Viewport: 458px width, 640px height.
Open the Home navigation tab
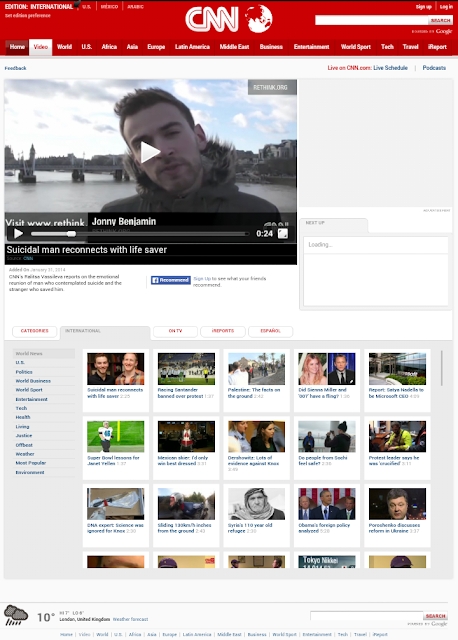(17, 47)
